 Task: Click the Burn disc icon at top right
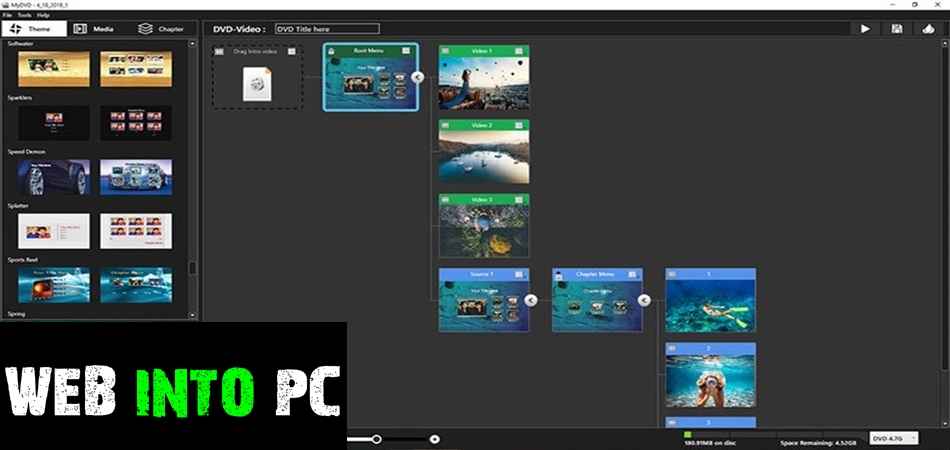pos(928,29)
